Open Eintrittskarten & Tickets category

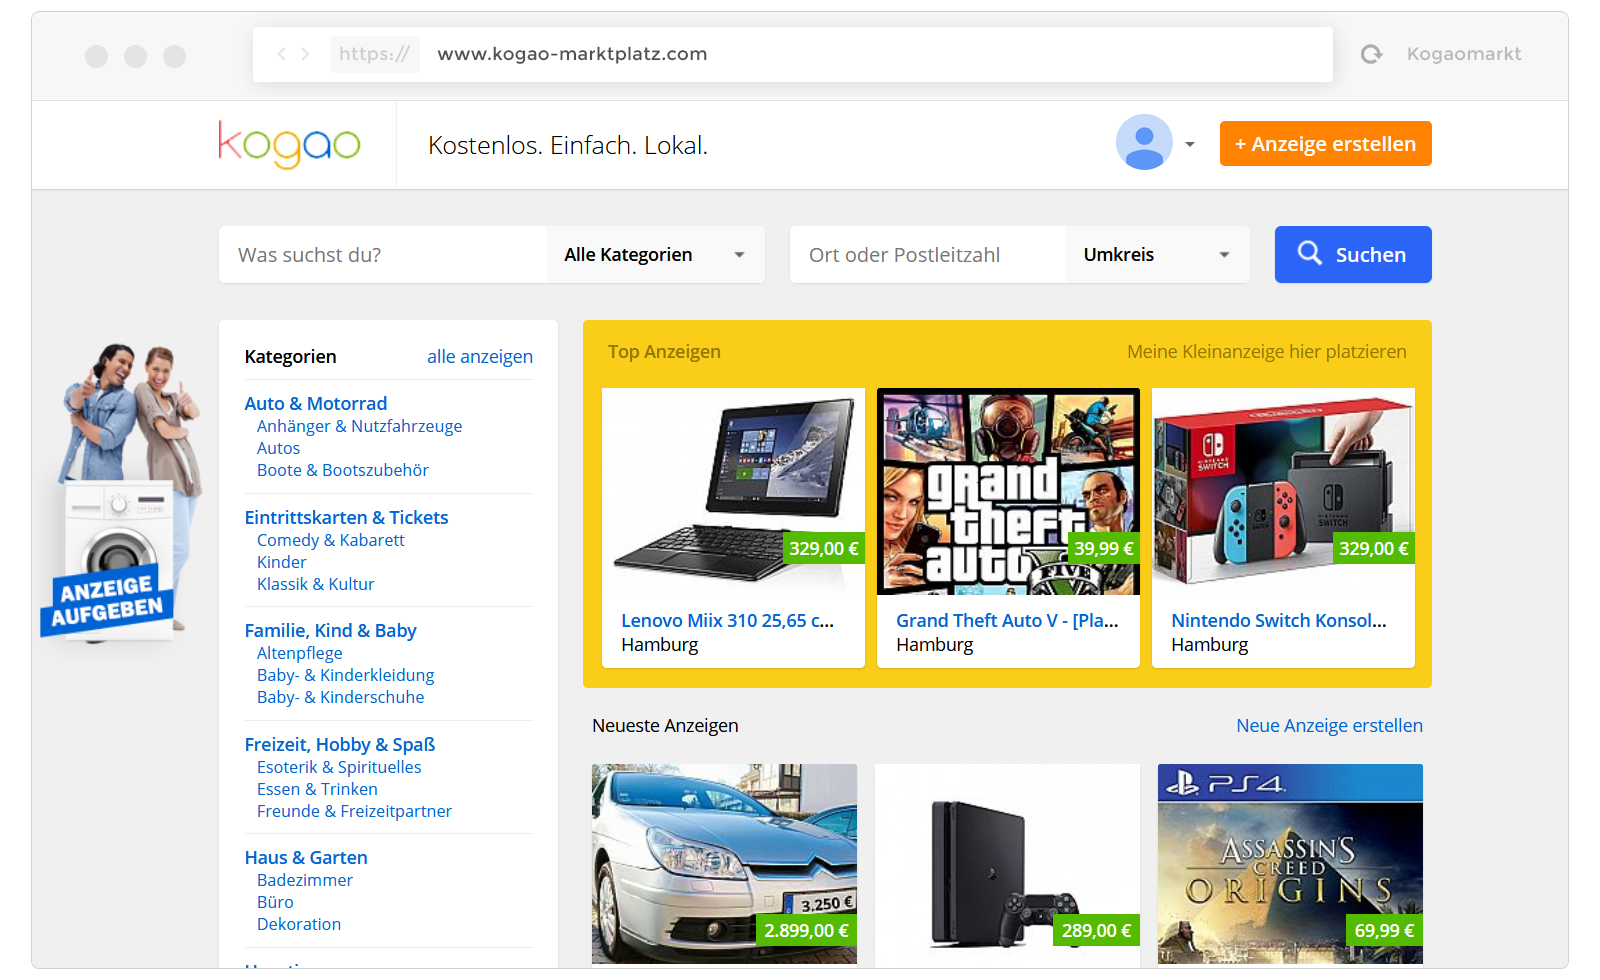346,517
